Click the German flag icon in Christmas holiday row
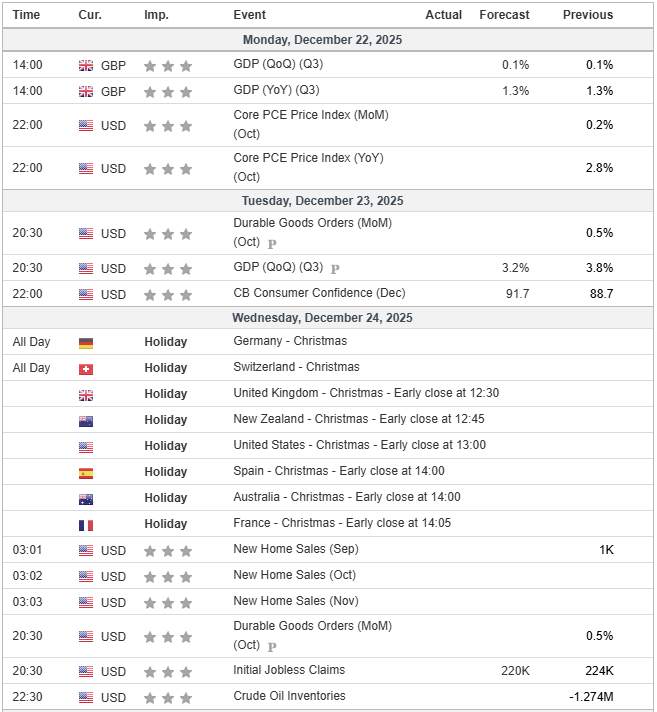Viewport: 657px width, 712px height. point(86,342)
